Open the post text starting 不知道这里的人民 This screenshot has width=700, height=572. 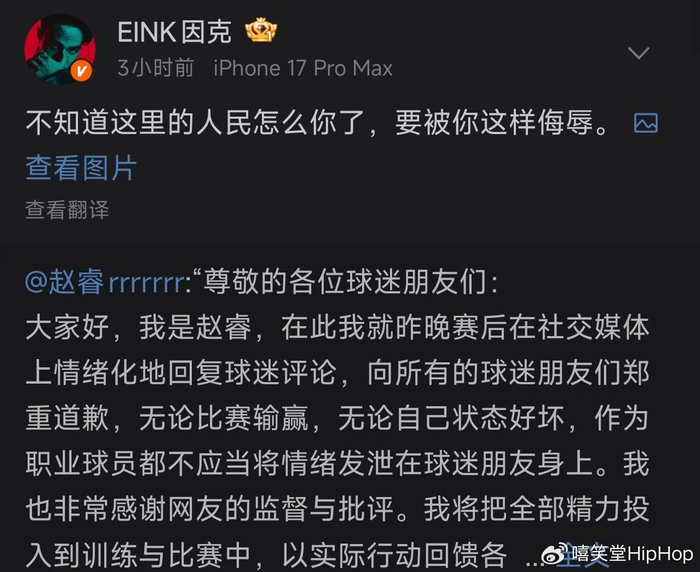click(x=316, y=124)
